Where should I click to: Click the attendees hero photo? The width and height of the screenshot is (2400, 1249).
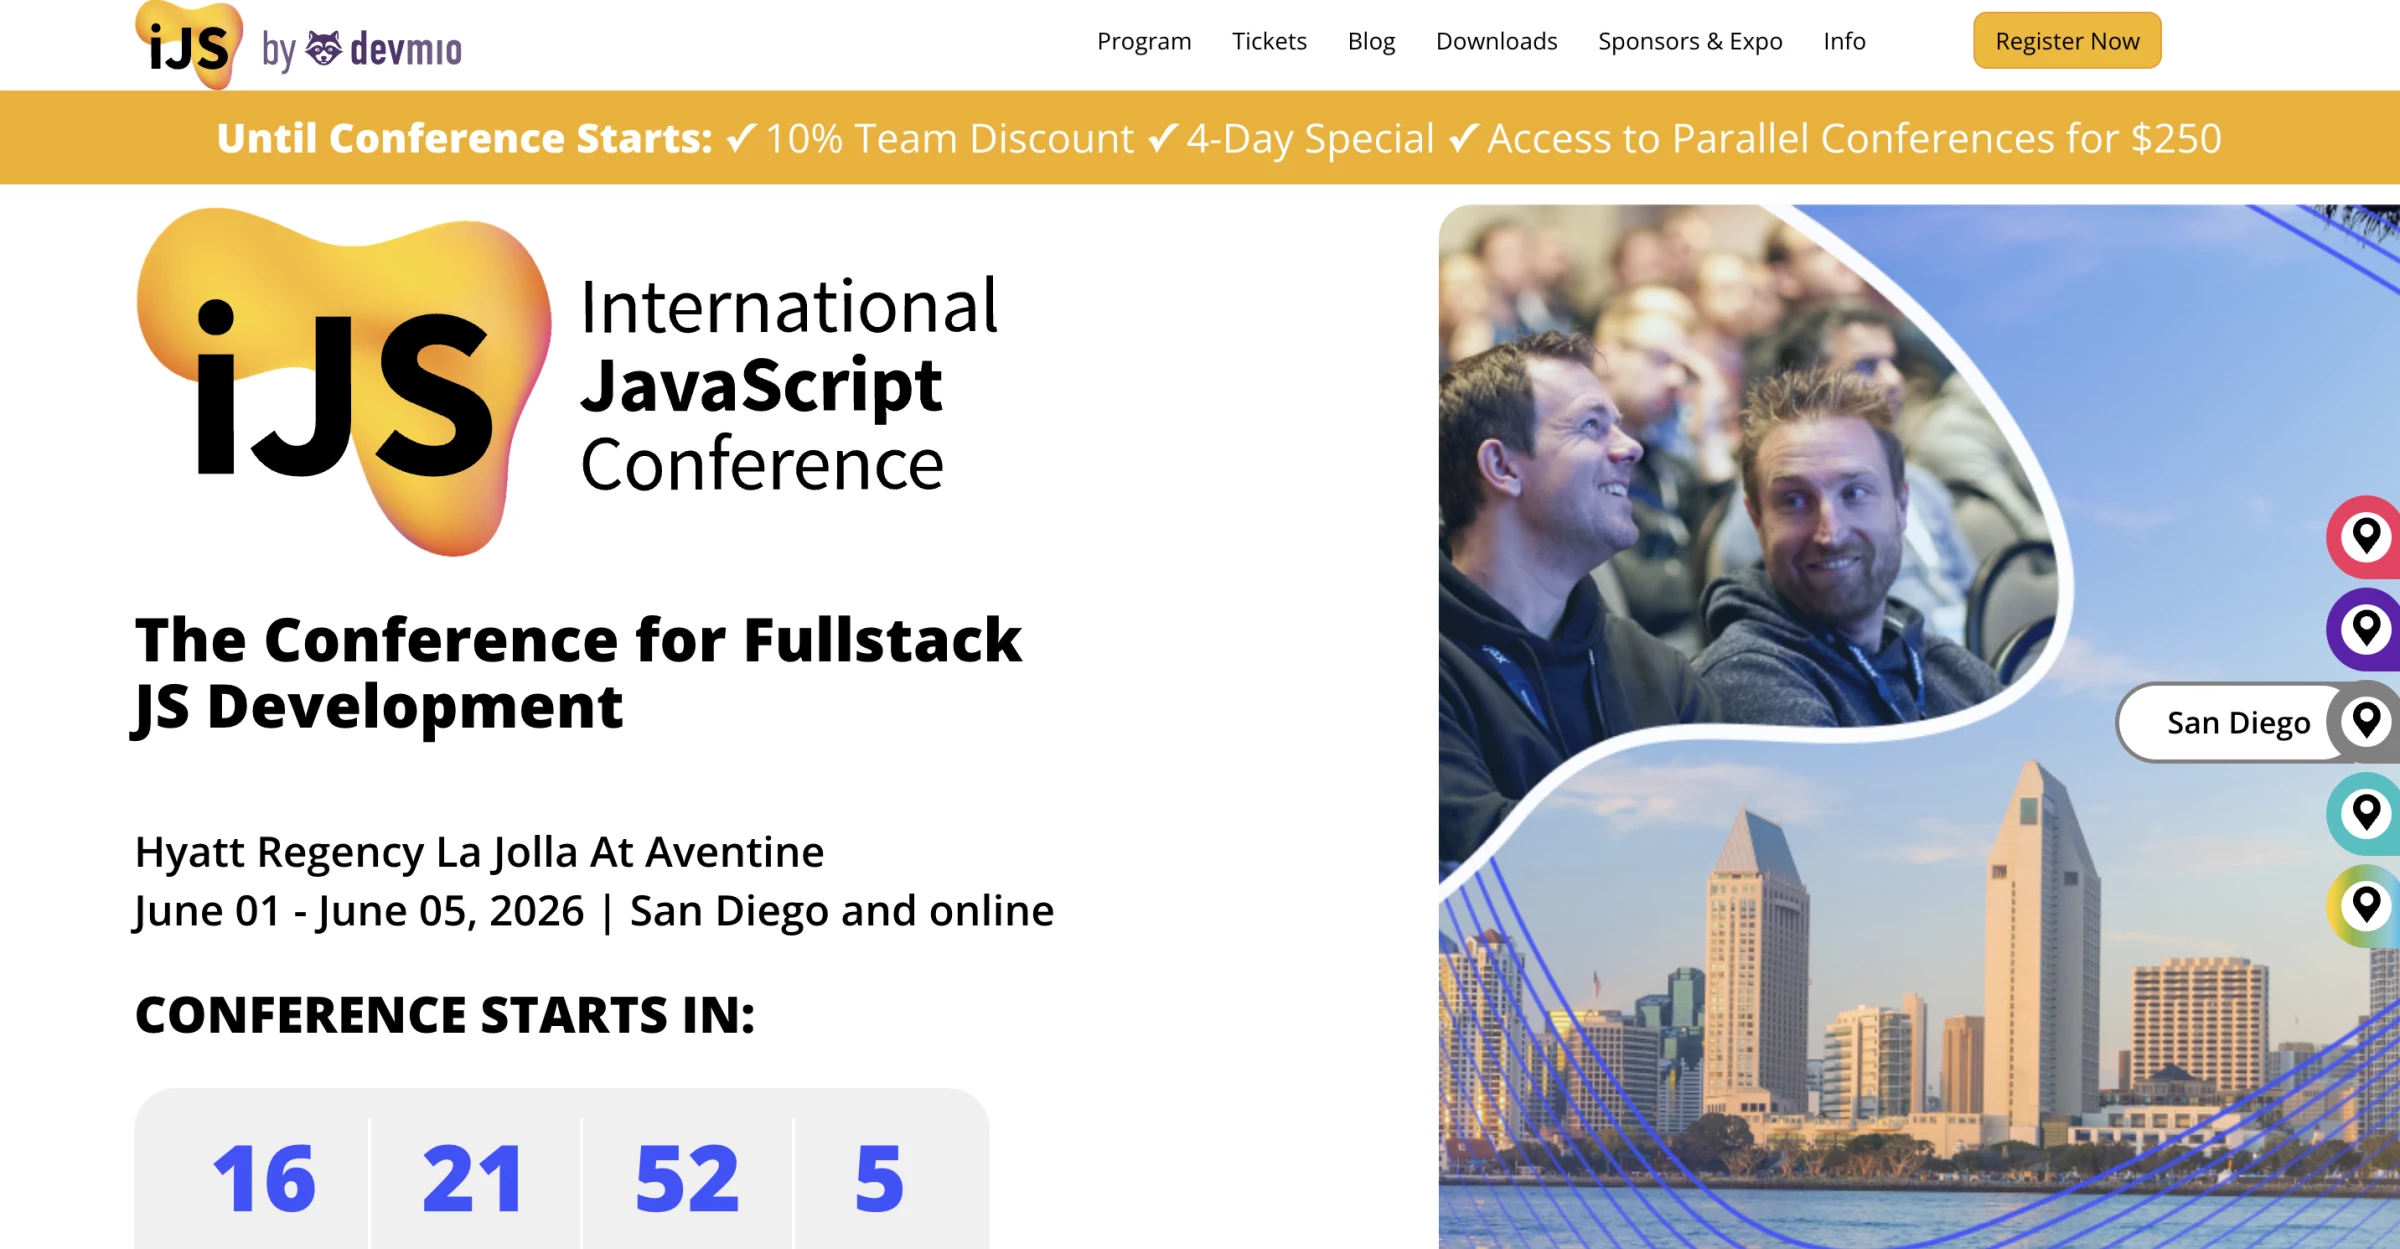[1750, 480]
